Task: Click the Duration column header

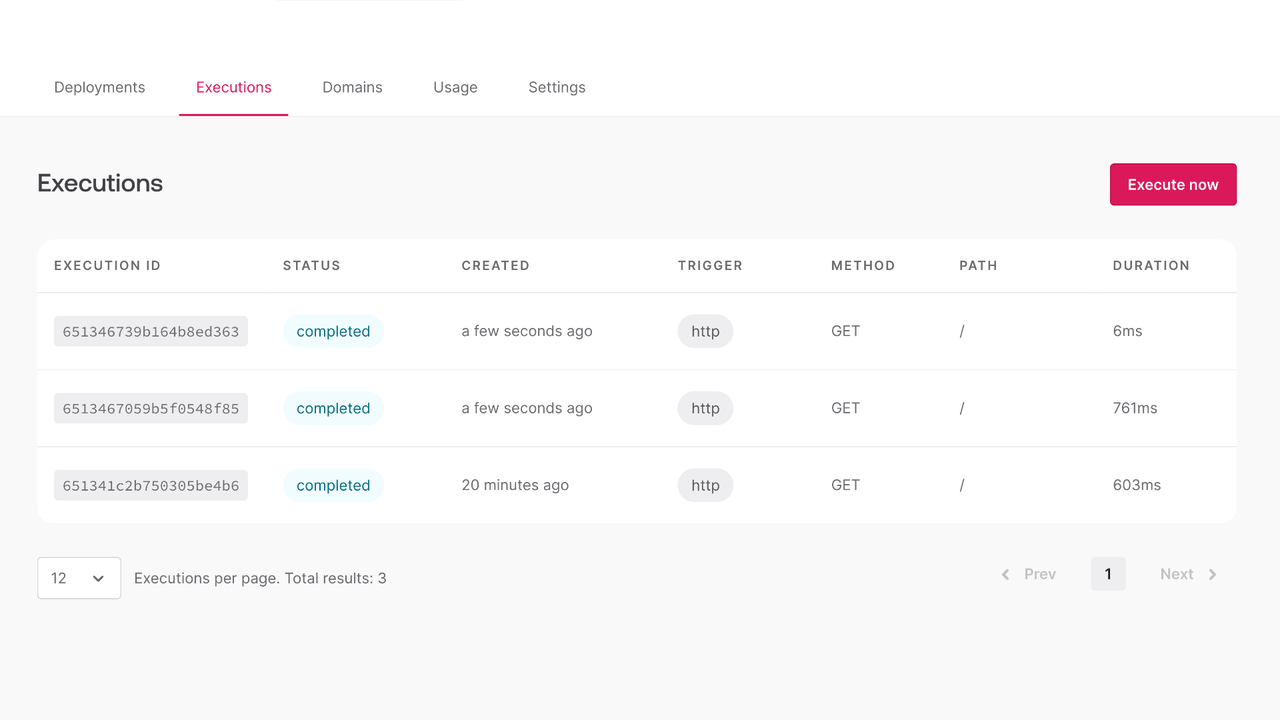Action: point(1150,266)
